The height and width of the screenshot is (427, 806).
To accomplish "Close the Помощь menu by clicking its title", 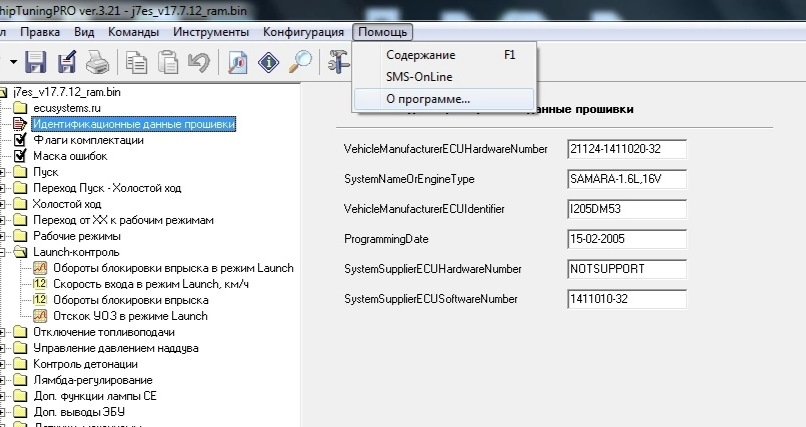I will pos(382,32).
